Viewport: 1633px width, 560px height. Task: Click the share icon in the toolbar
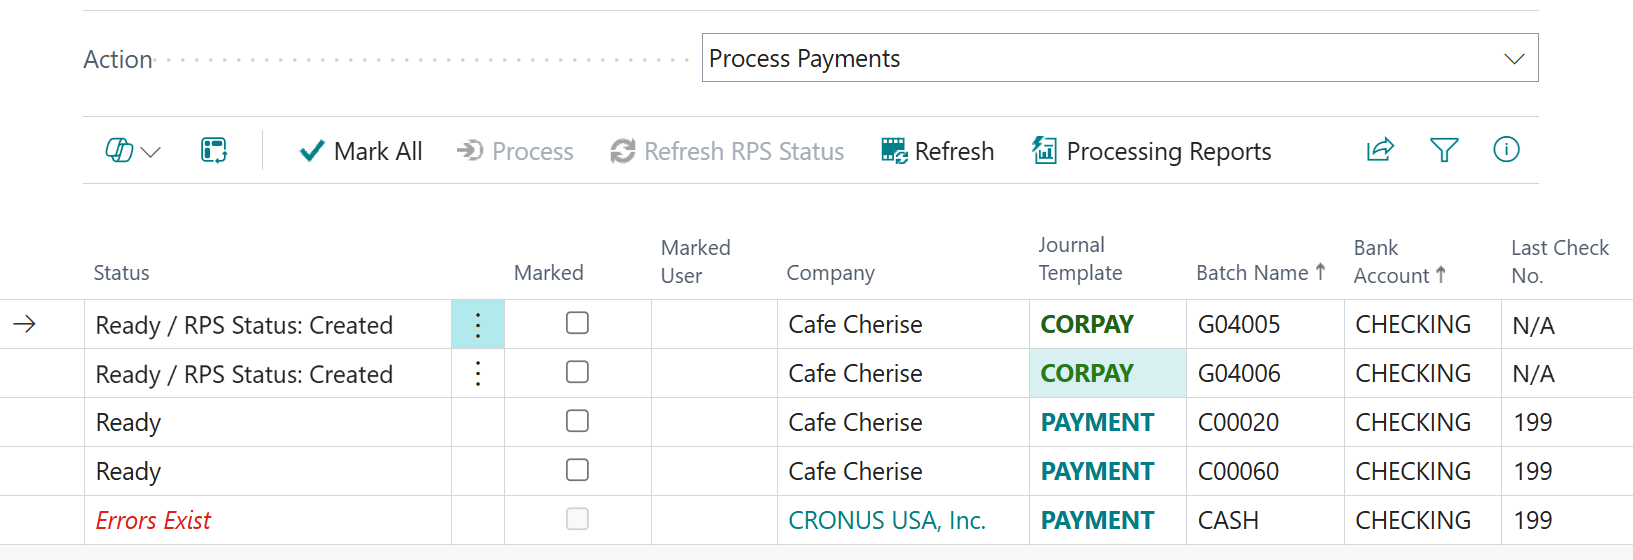pos(1380,150)
